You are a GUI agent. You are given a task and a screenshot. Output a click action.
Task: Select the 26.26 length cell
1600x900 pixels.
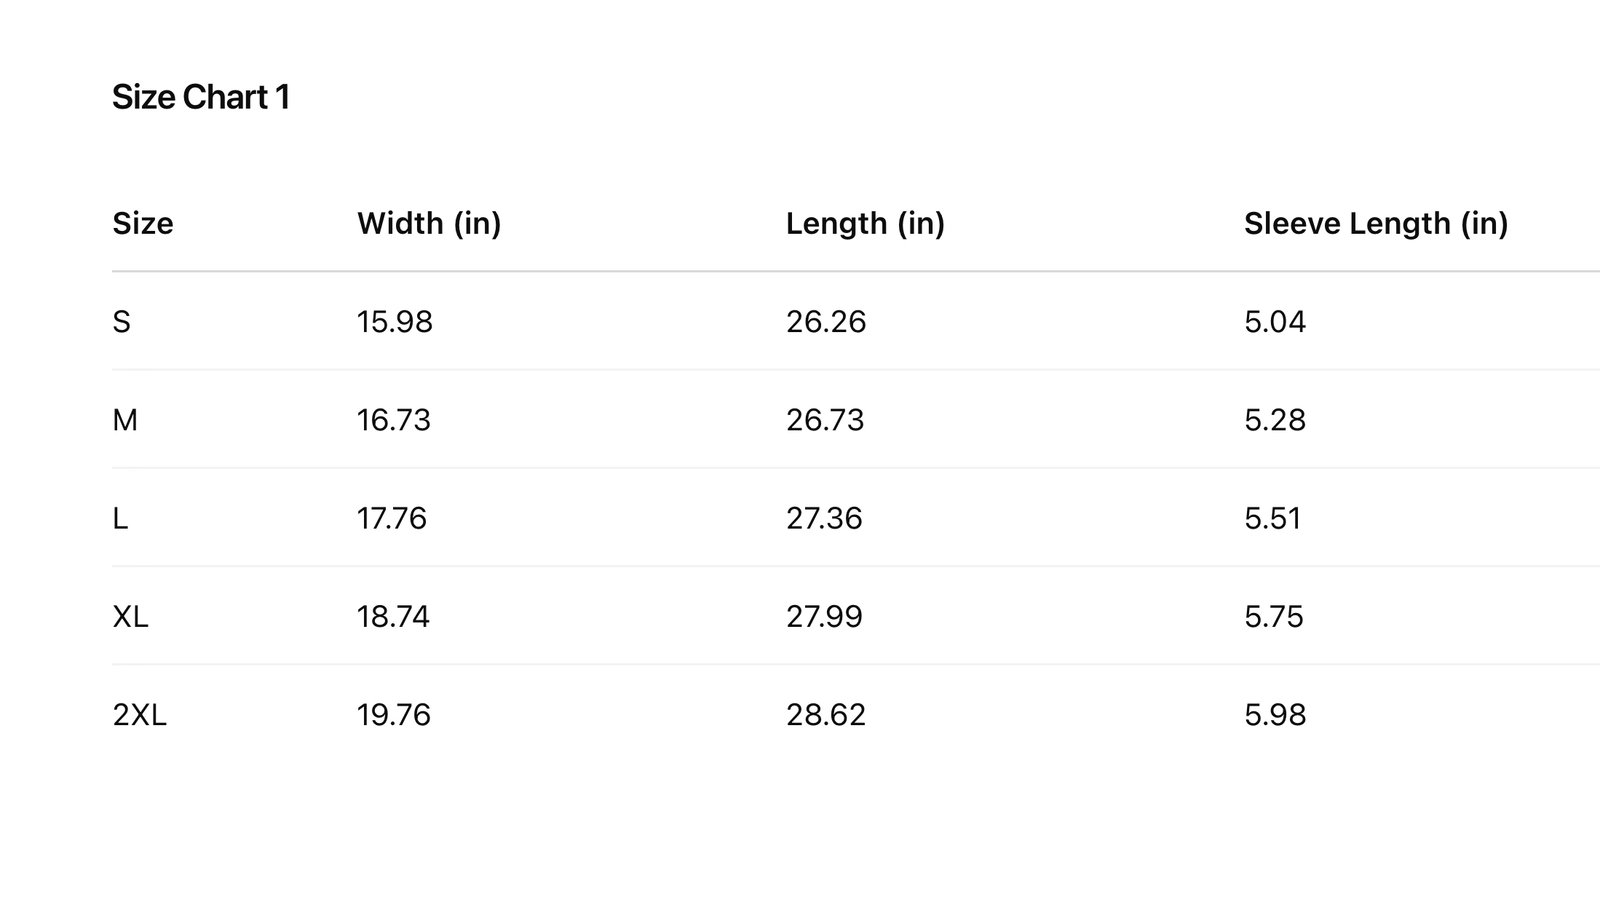point(826,322)
